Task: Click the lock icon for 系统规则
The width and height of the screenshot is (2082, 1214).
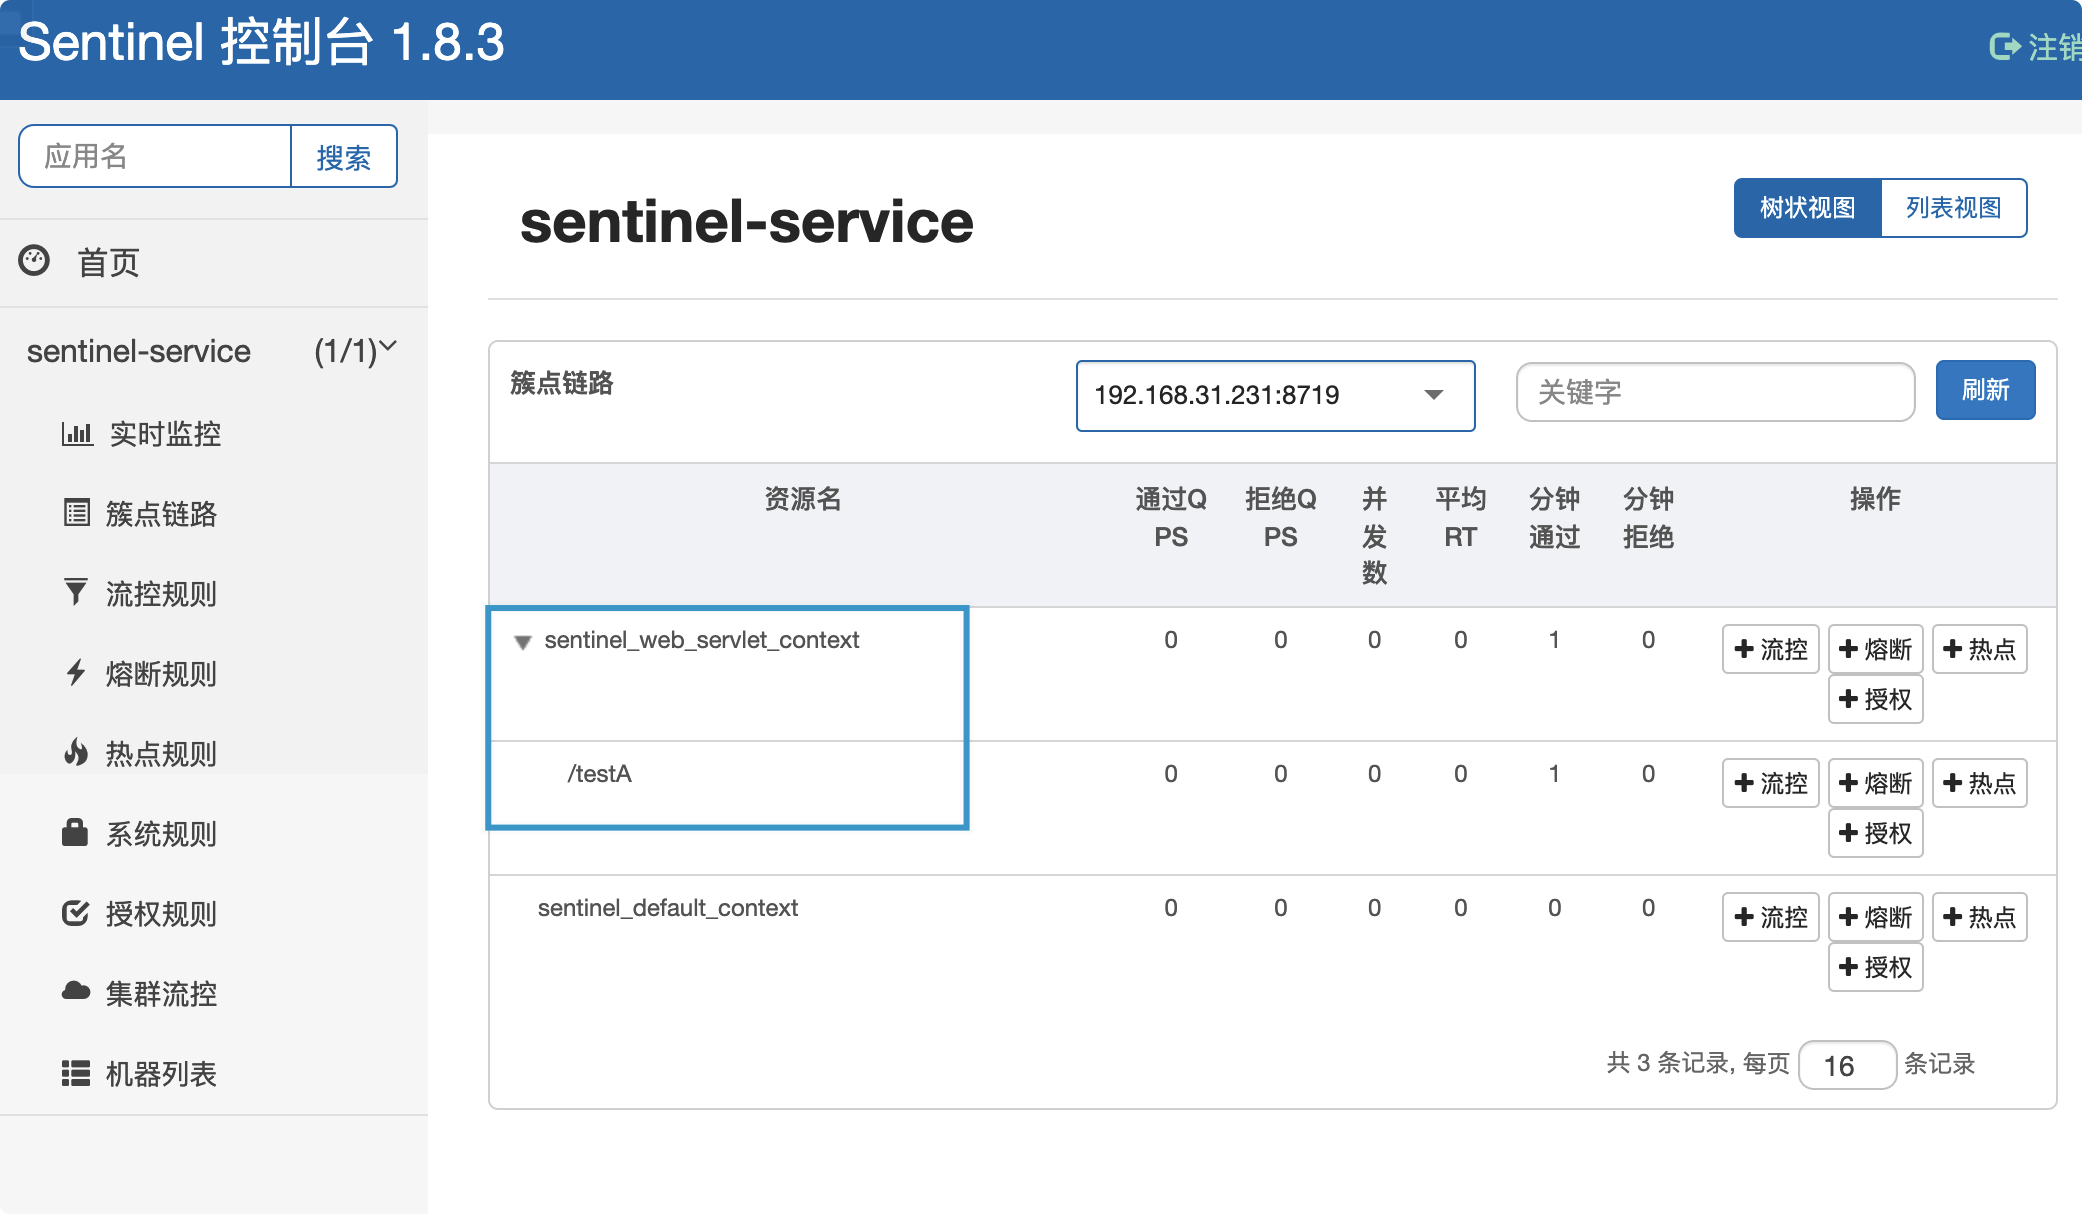Action: pos(75,832)
